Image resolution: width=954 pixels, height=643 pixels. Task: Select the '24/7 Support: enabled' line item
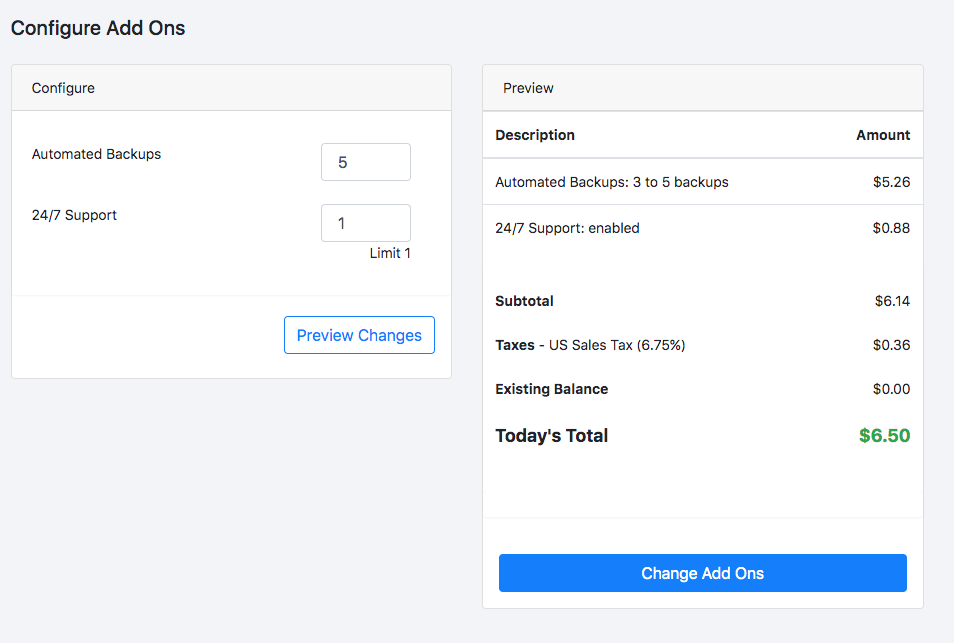pos(567,228)
